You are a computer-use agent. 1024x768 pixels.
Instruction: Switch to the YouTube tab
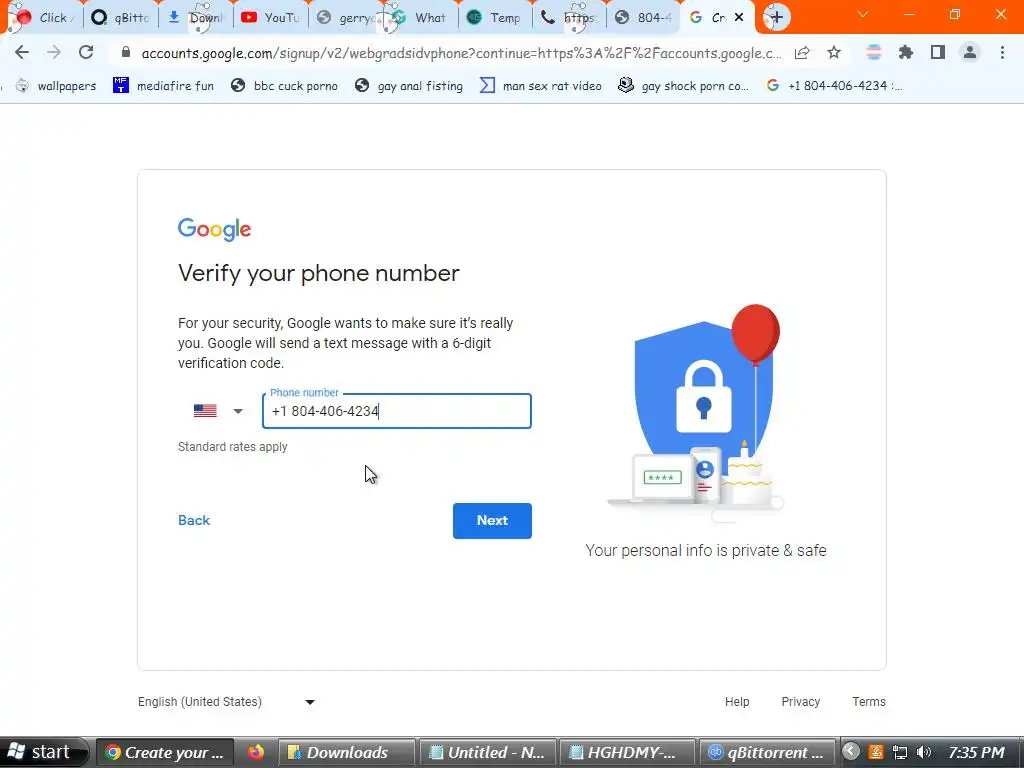tap(270, 18)
